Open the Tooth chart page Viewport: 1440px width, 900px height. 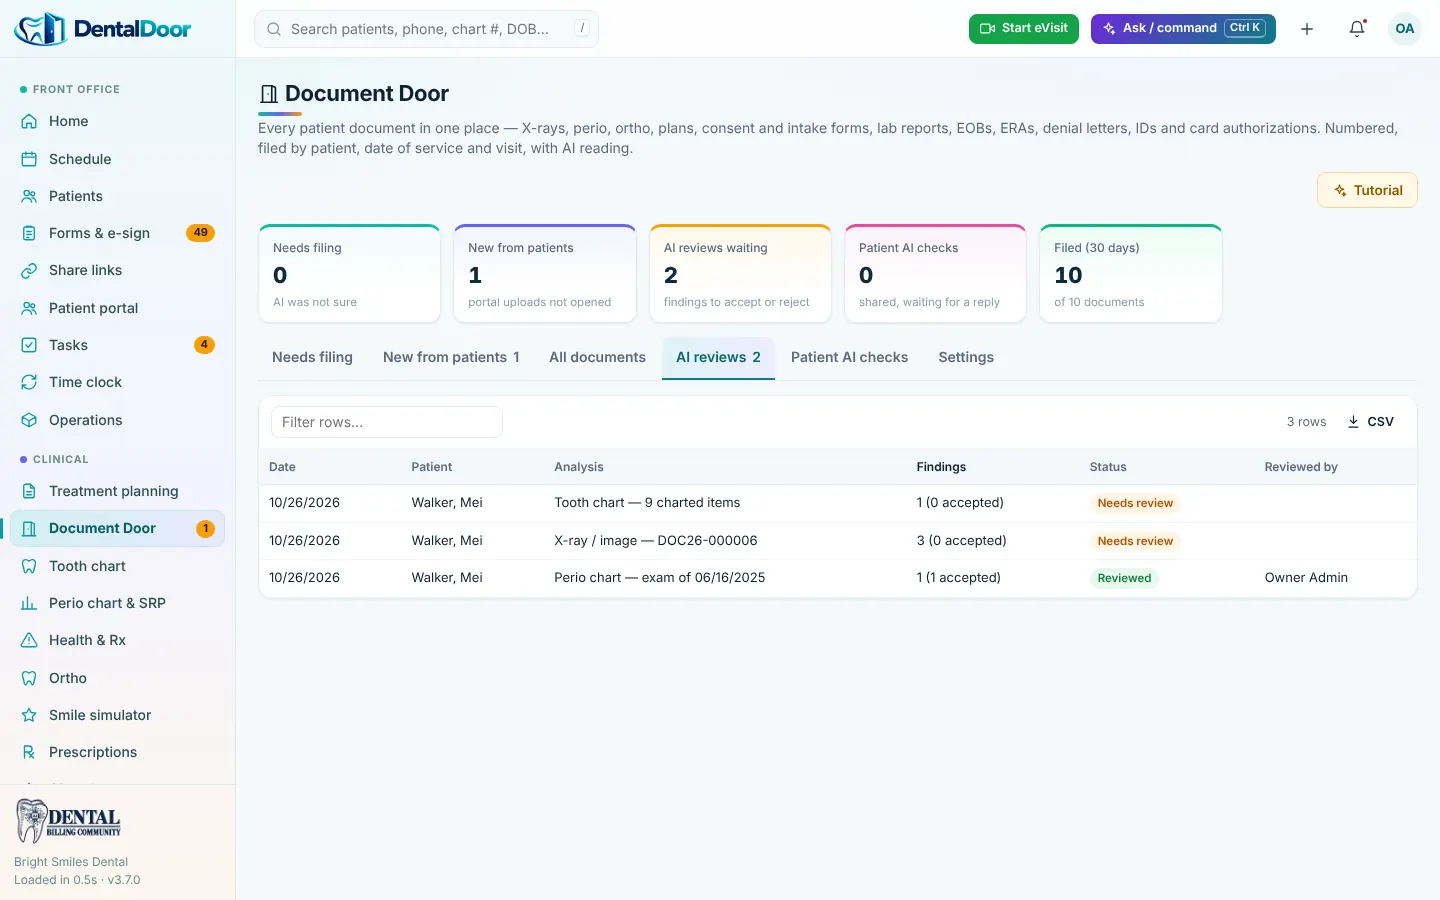click(x=117, y=566)
